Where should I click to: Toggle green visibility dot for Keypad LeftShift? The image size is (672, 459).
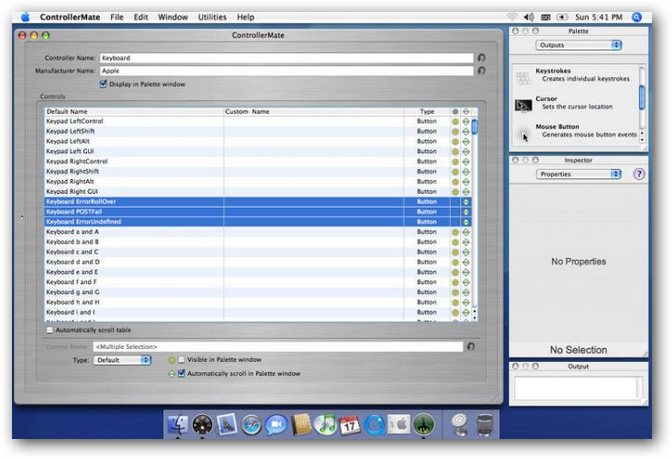455,132
